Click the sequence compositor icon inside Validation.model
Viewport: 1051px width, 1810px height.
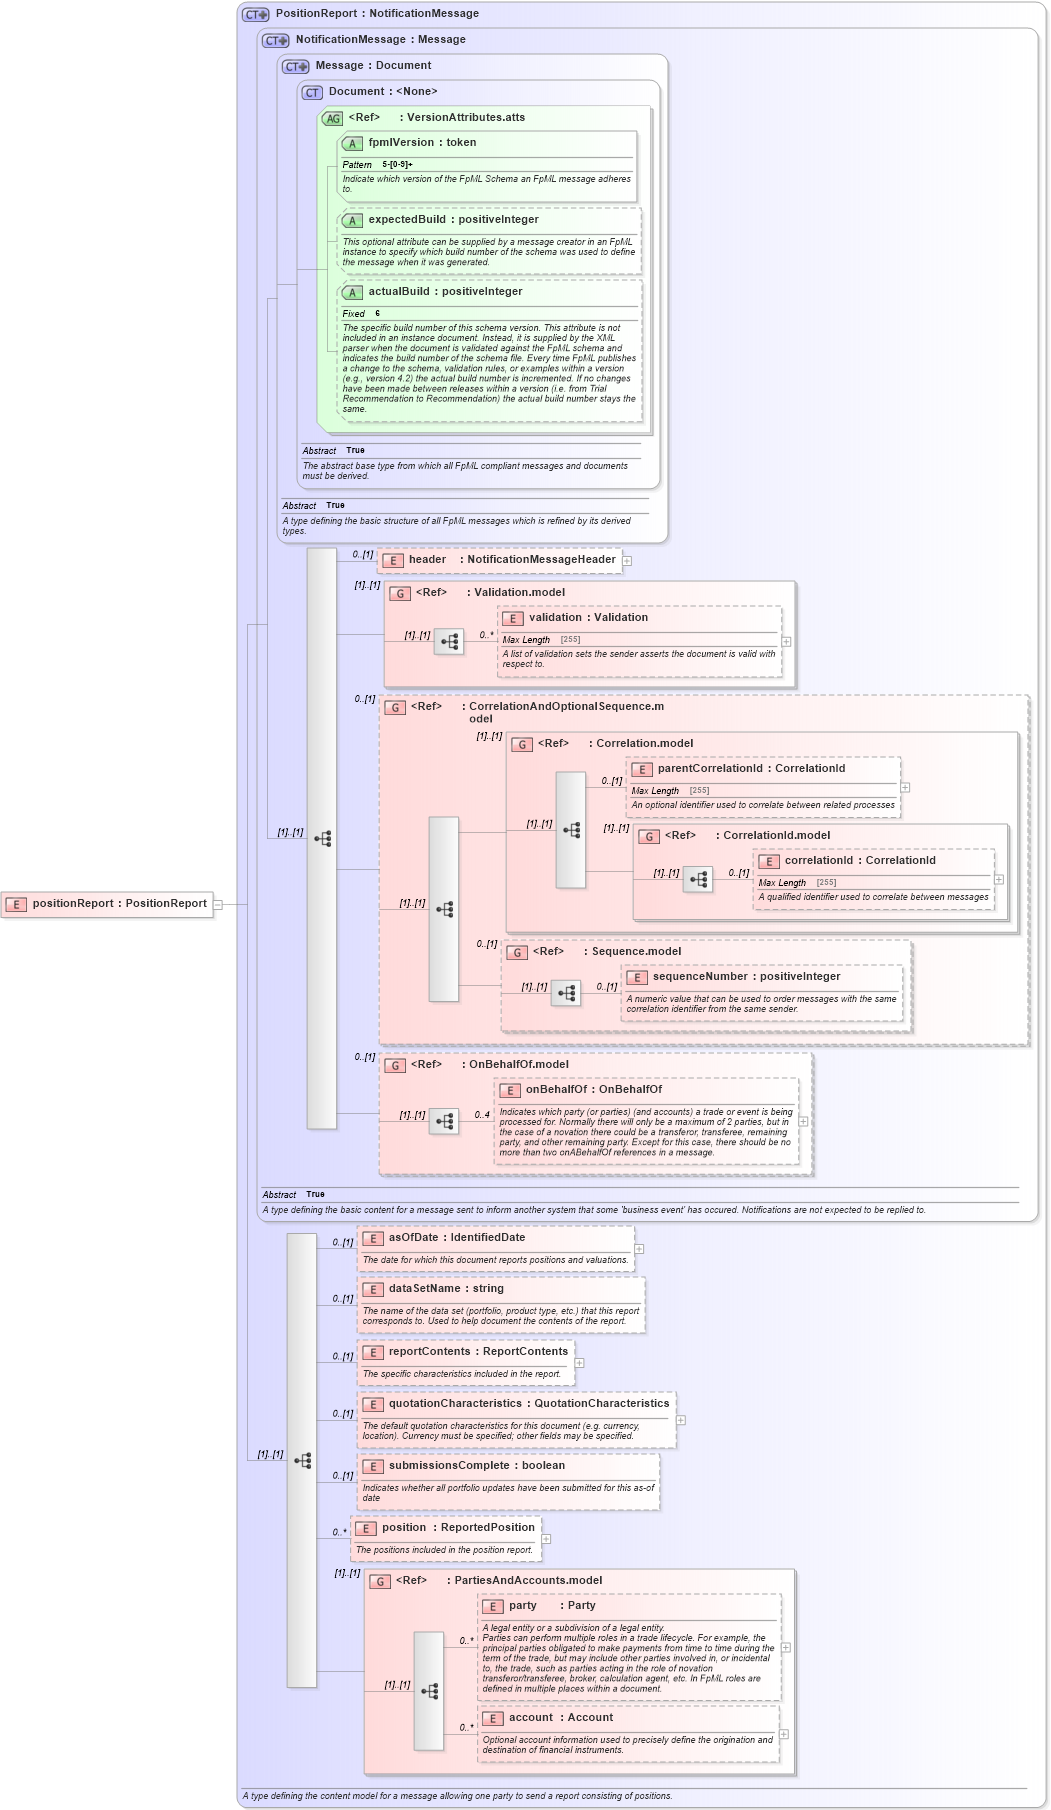click(x=449, y=641)
